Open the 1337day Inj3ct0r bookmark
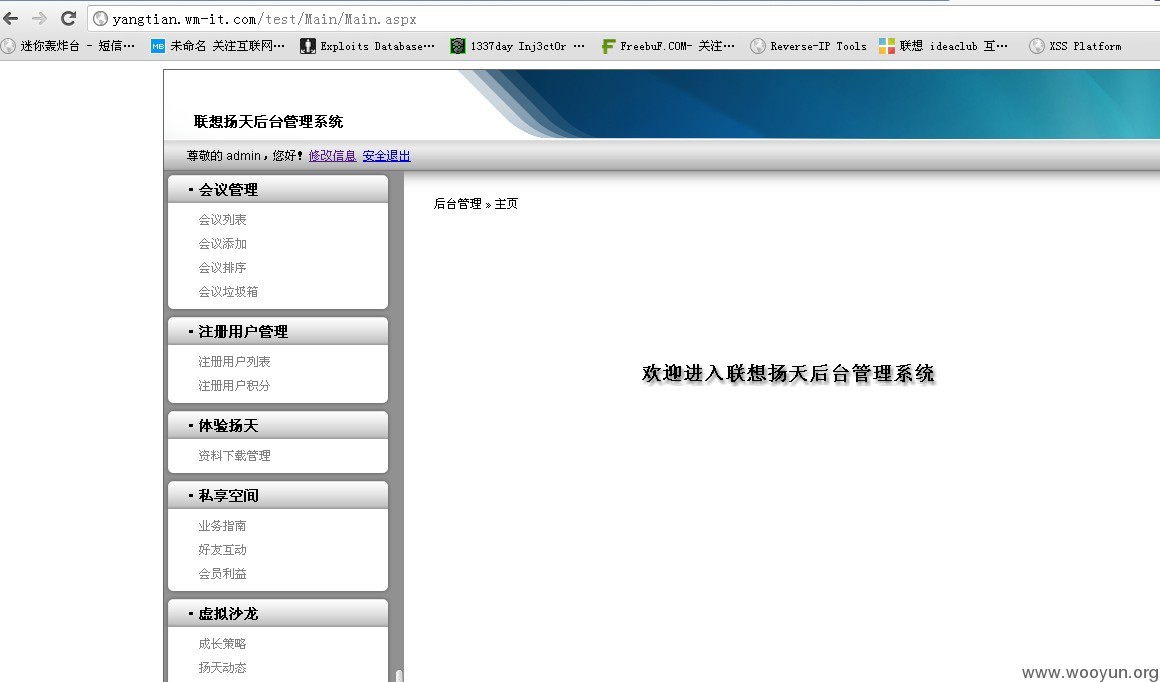Viewport: 1160px width, 682px height. coord(517,46)
